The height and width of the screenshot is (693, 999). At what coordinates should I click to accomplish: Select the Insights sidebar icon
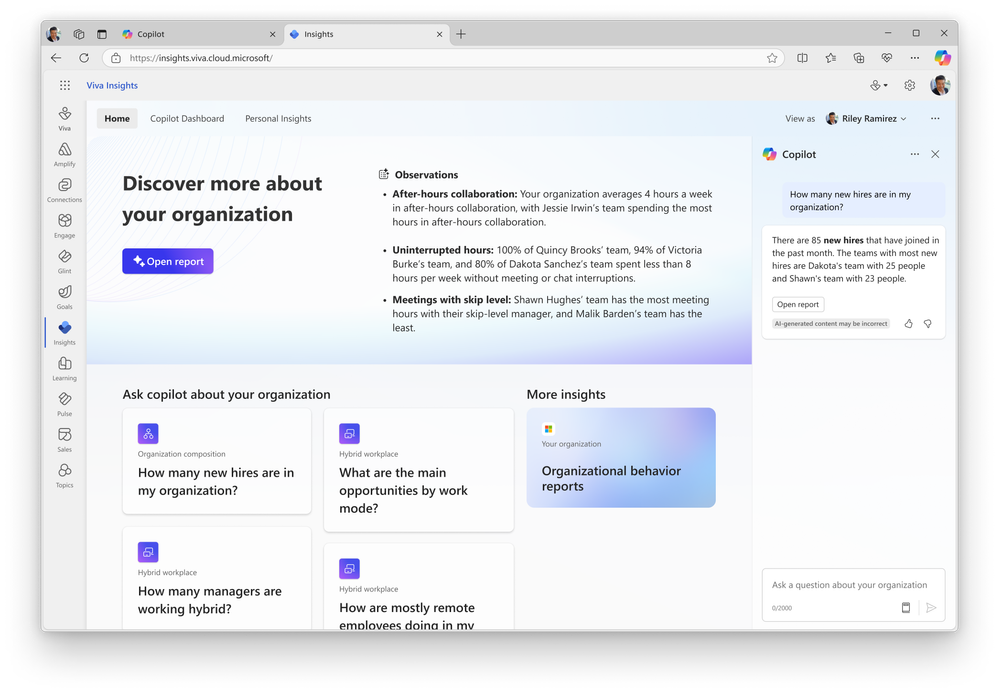64,332
